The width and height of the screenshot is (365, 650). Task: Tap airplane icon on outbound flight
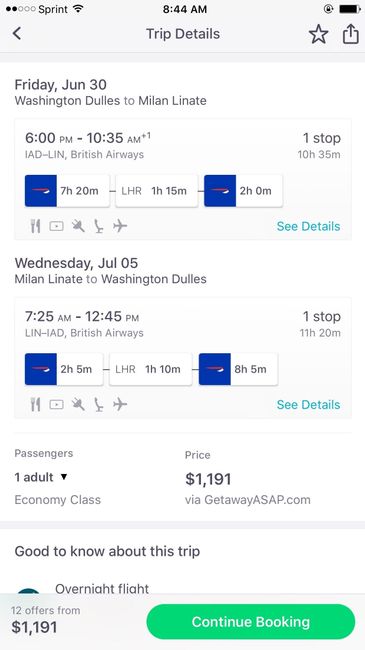pyautogui.click(x=120, y=226)
